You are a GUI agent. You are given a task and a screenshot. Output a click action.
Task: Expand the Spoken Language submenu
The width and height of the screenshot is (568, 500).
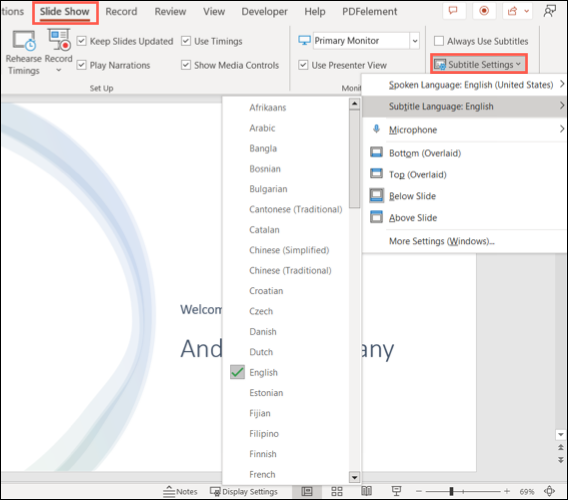click(x=562, y=84)
